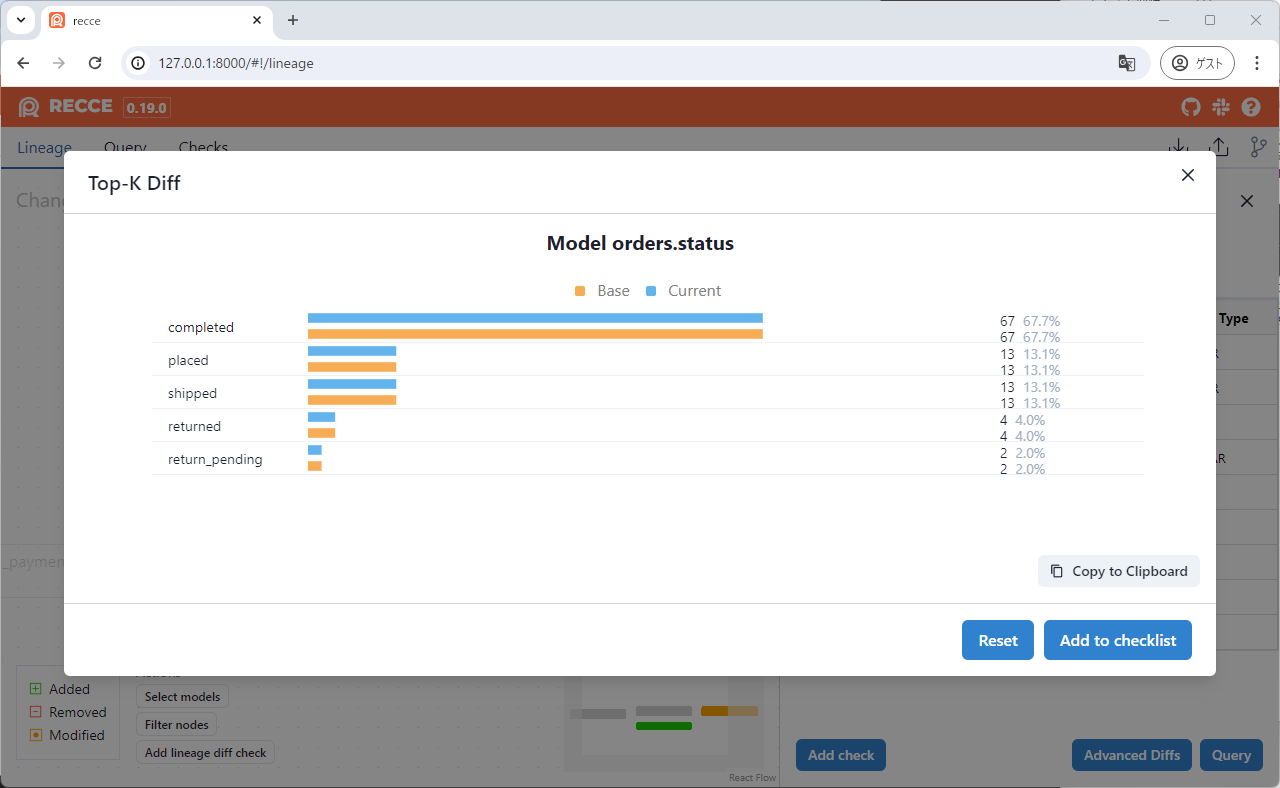The height and width of the screenshot is (788, 1280).
Task: Switch to the Lineage tab
Action: pyautogui.click(x=44, y=147)
